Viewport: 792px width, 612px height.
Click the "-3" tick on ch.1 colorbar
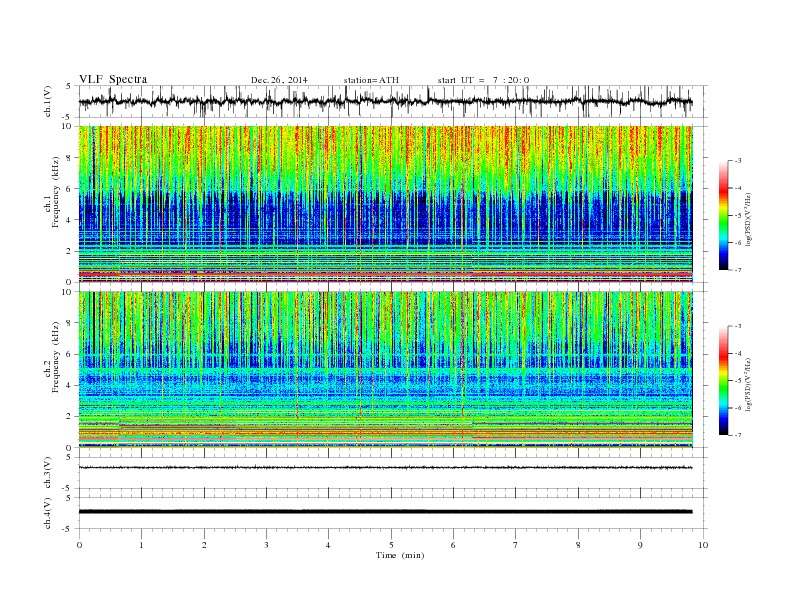click(x=738, y=161)
